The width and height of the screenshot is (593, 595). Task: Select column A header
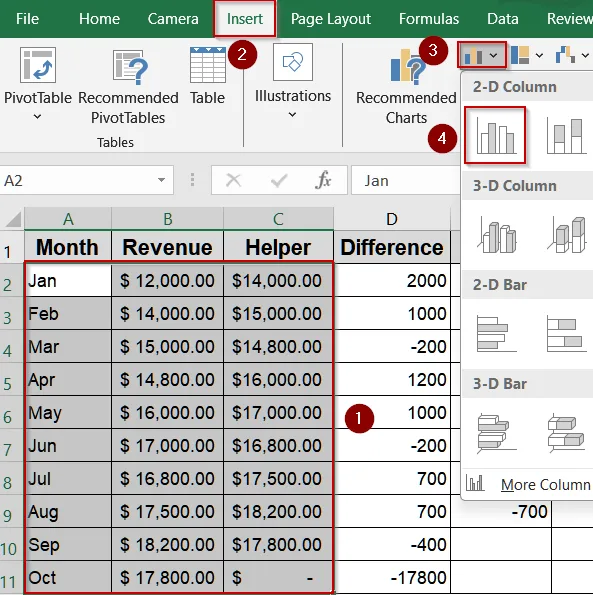click(x=68, y=219)
